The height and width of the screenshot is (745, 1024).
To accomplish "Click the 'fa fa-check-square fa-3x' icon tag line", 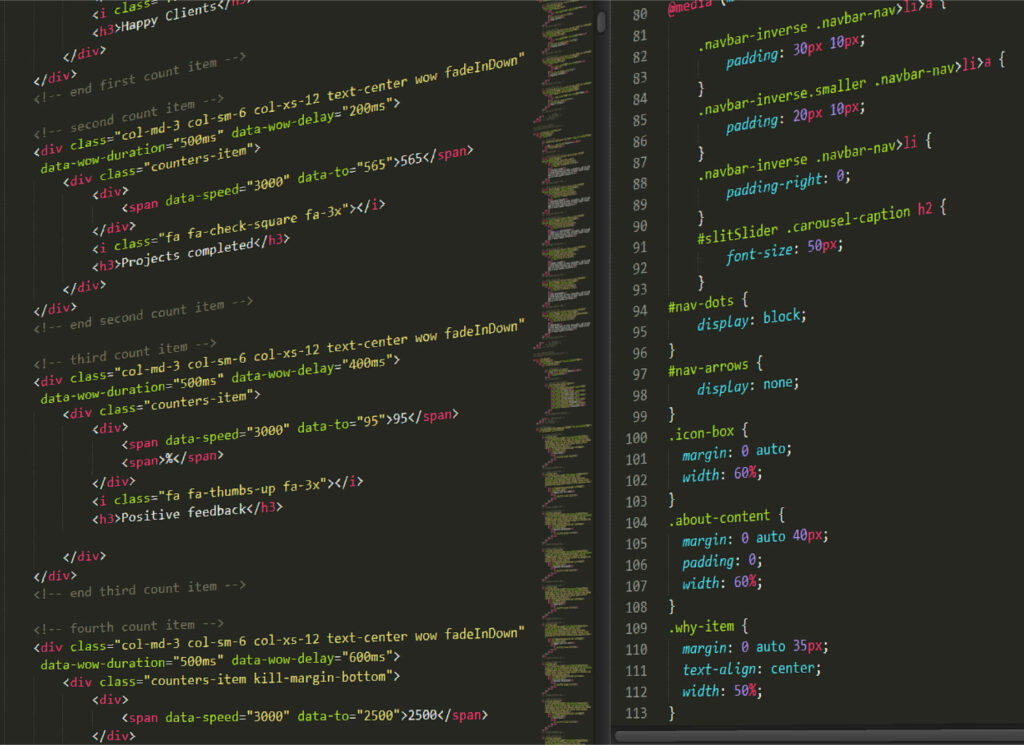I will tap(238, 227).
